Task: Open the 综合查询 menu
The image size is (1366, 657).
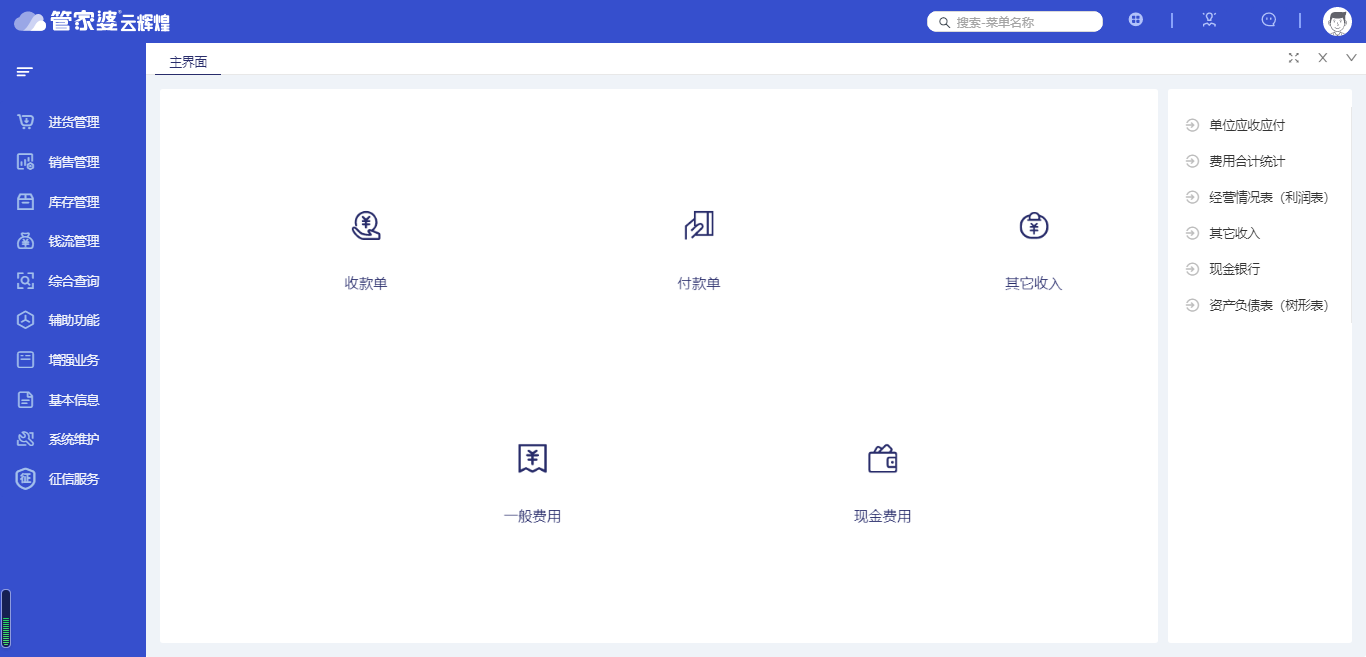Action: pyautogui.click(x=73, y=281)
